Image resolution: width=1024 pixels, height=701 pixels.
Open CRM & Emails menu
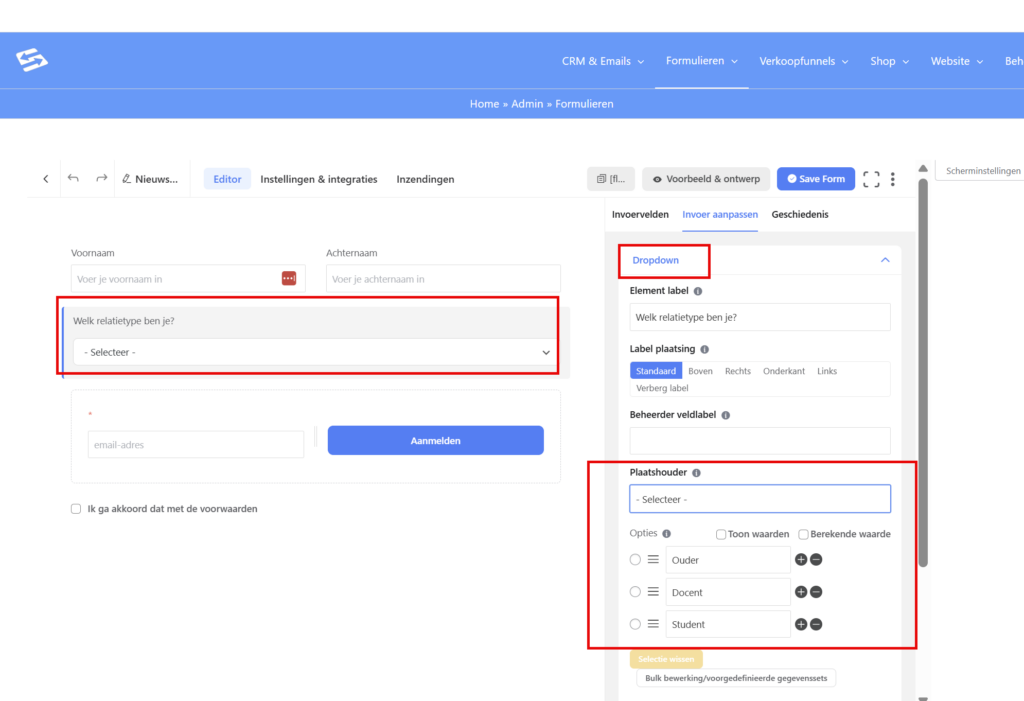(603, 61)
